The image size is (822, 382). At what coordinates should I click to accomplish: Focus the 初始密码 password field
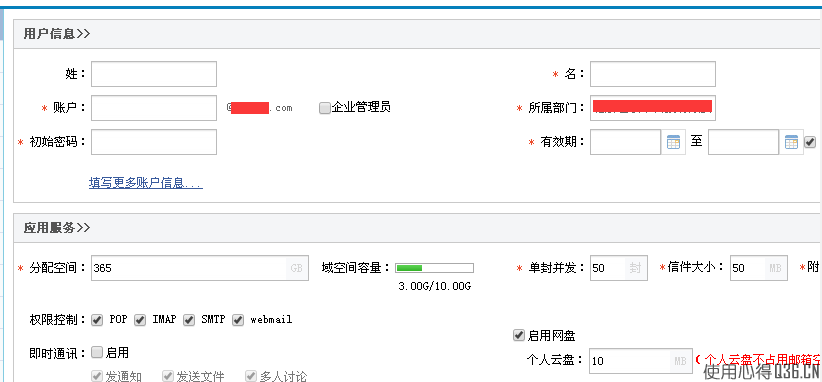point(154,142)
